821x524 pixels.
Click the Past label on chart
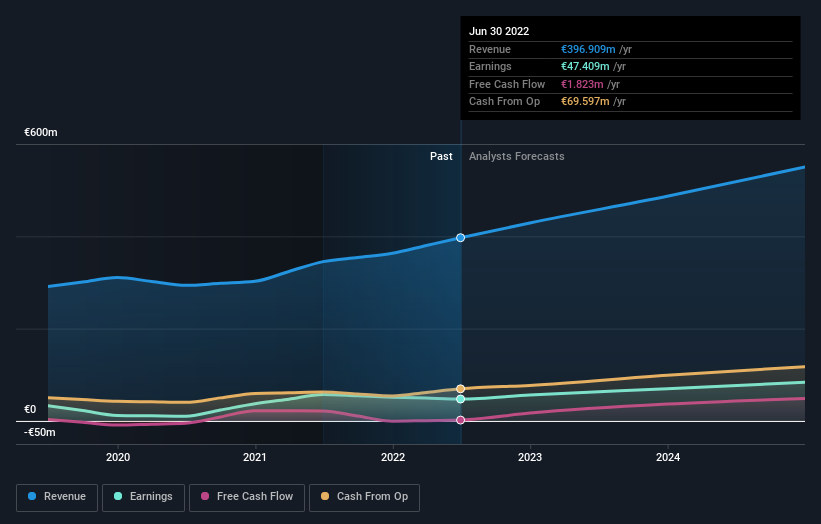(441, 157)
